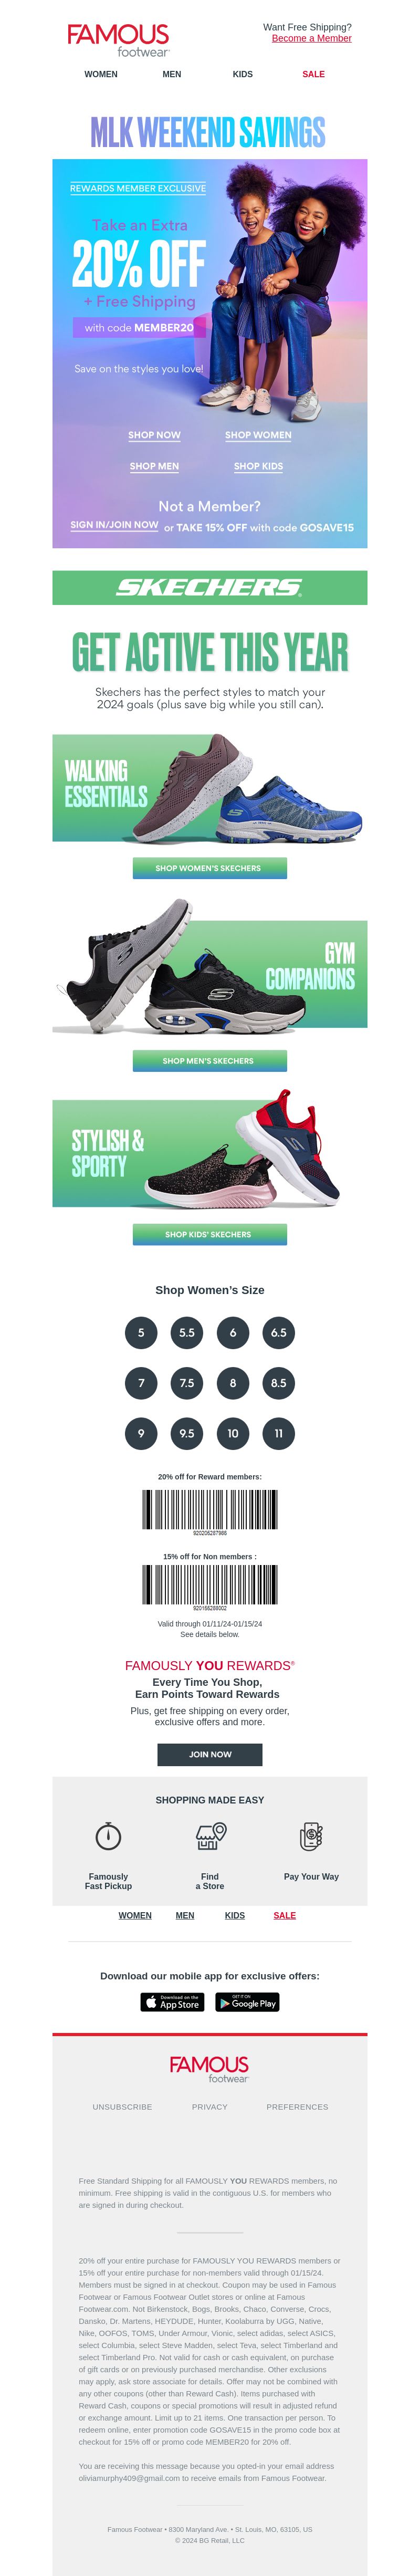Click the SIGN IN/JOIN NOW link
This screenshot has height=2576, width=420.
tap(114, 524)
